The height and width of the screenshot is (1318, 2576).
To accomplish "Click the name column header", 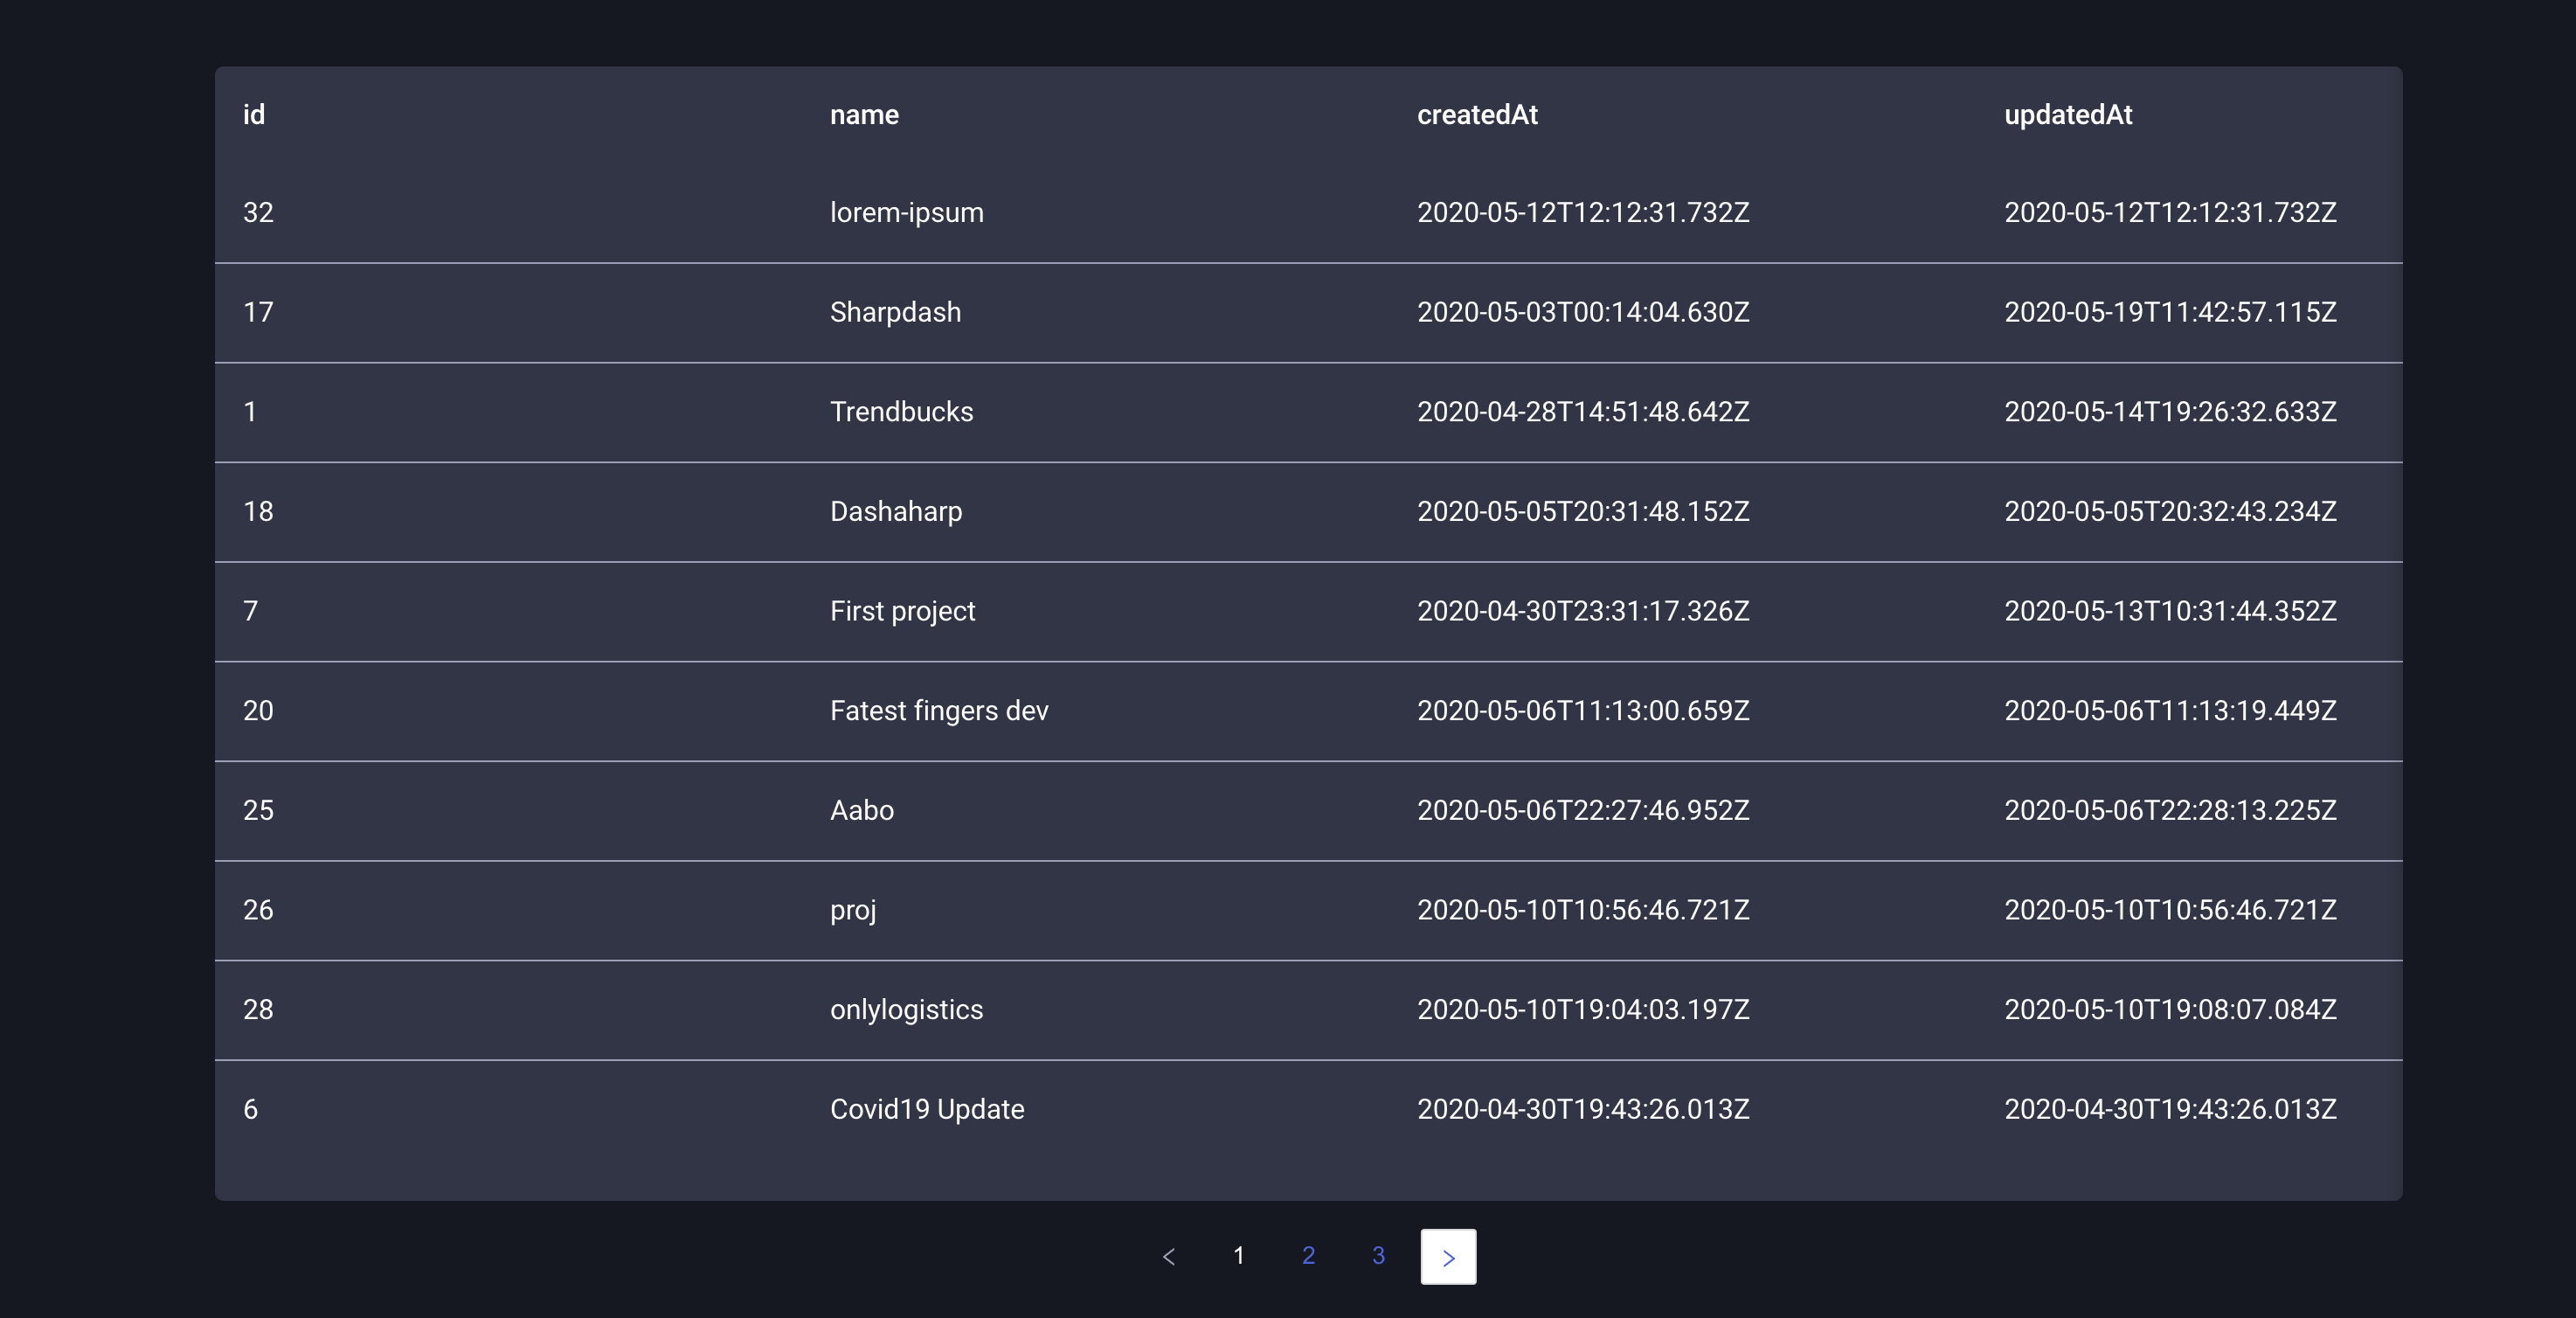I will [x=864, y=115].
